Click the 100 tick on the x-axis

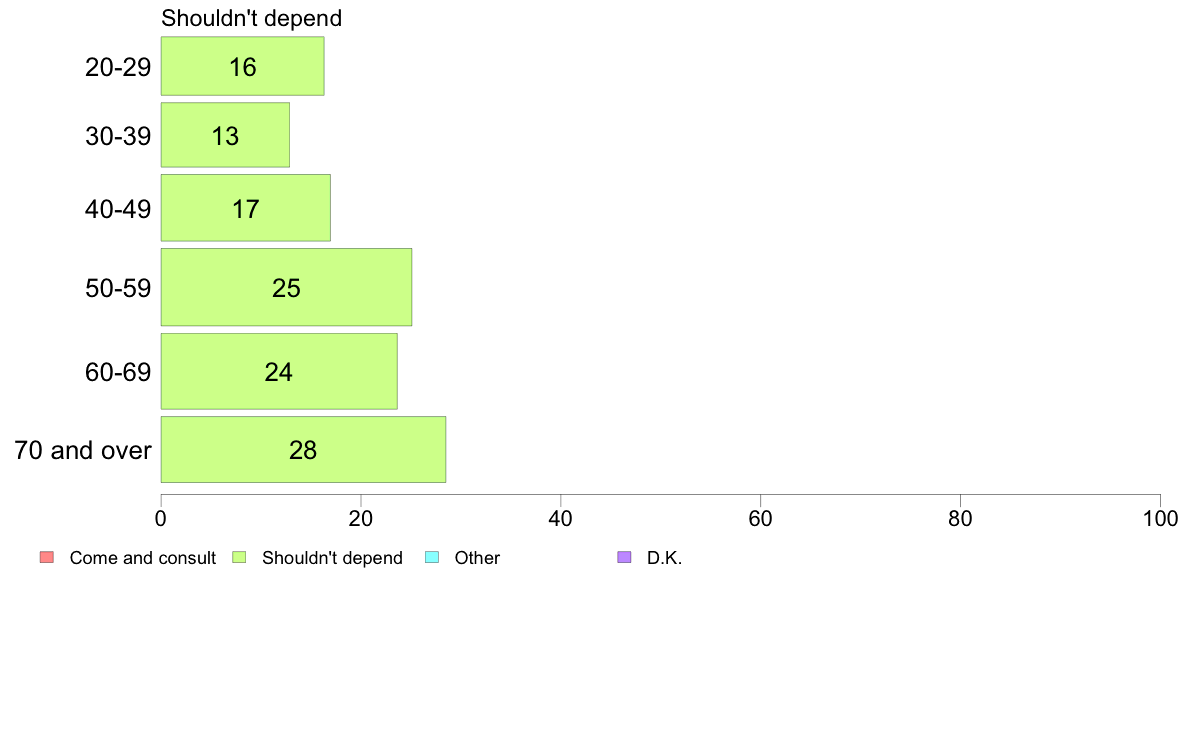click(x=1160, y=519)
